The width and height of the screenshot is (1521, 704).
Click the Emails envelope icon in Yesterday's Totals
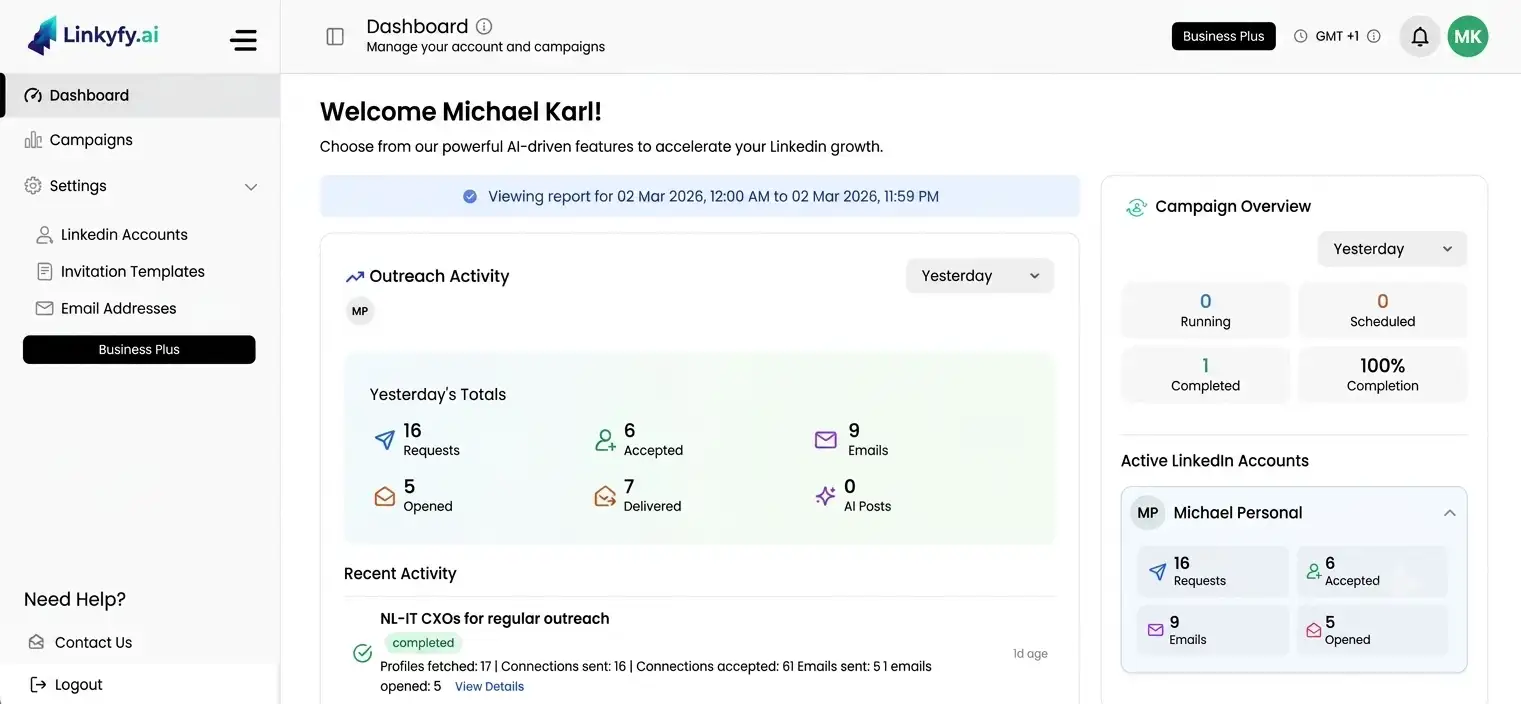pyautogui.click(x=826, y=440)
